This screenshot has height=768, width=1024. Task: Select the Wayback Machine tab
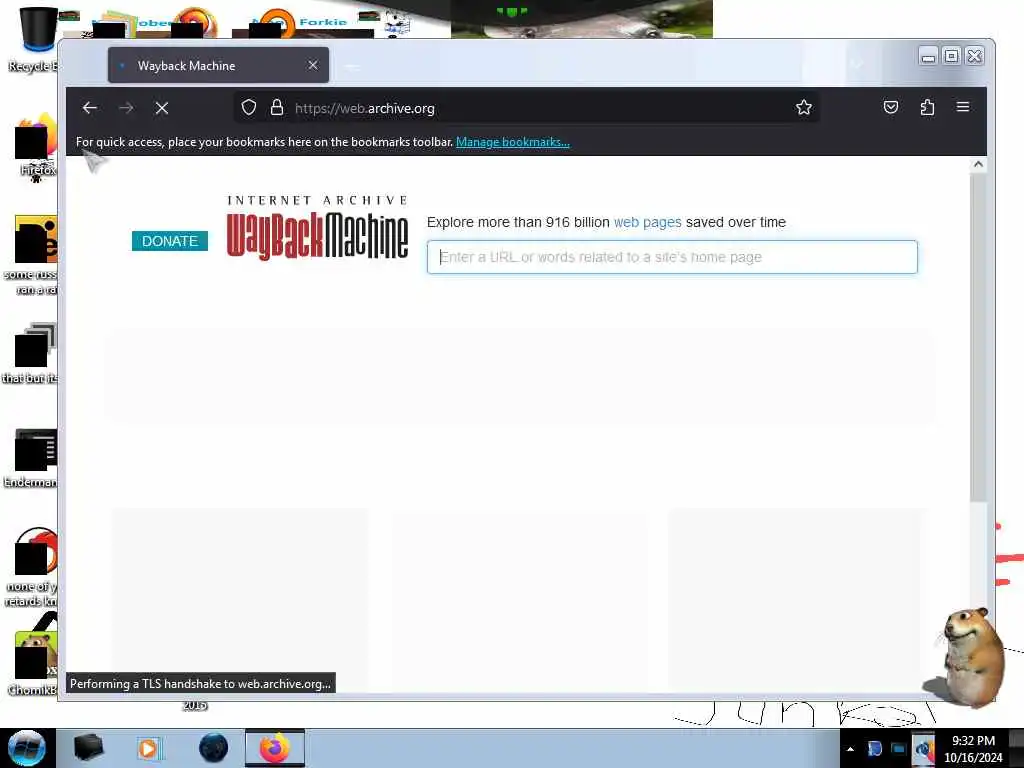[x=218, y=65]
